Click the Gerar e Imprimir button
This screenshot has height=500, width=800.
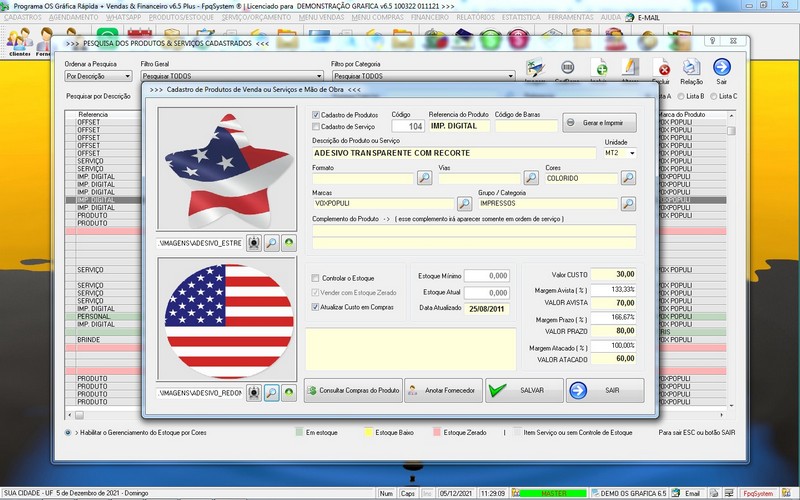[x=599, y=123]
